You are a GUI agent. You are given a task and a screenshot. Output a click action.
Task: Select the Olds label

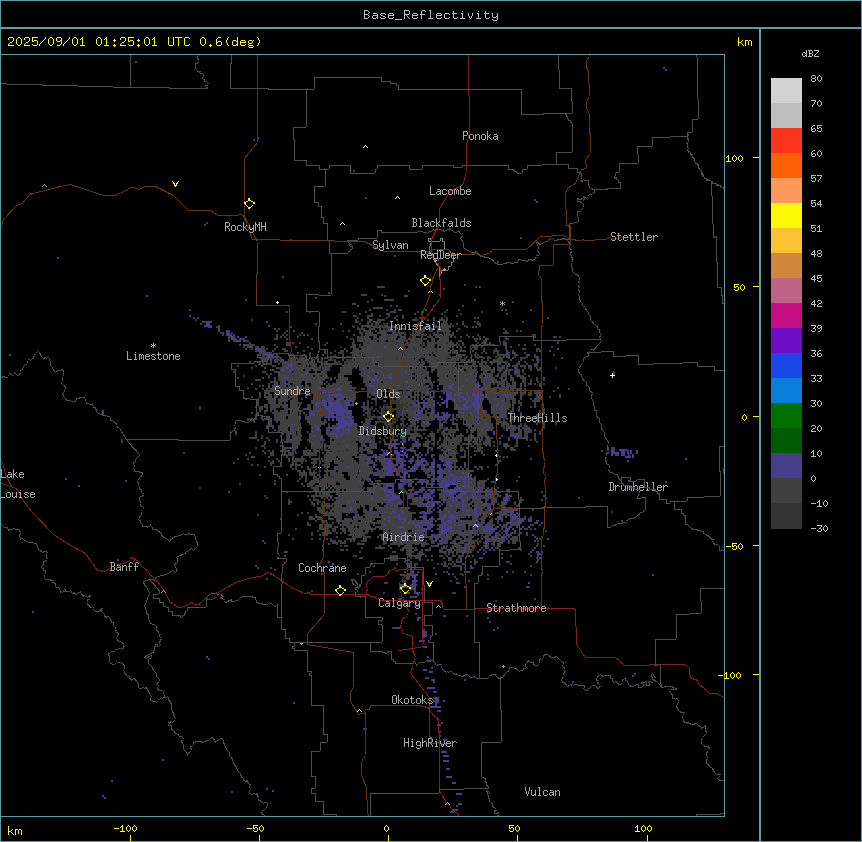tap(388, 394)
